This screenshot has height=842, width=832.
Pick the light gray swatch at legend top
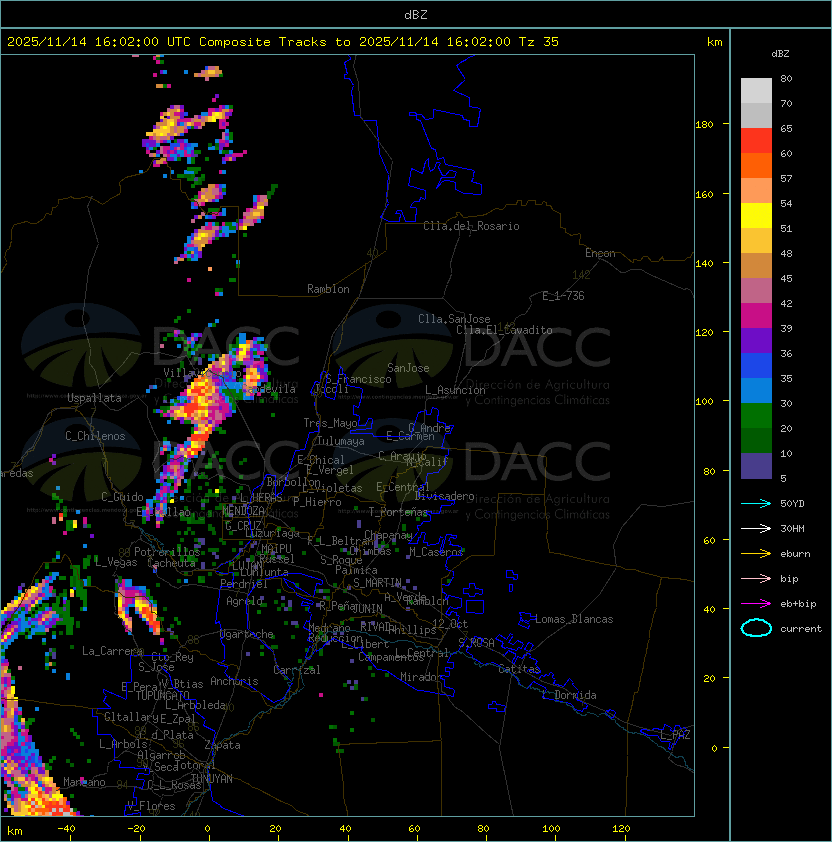756,91
